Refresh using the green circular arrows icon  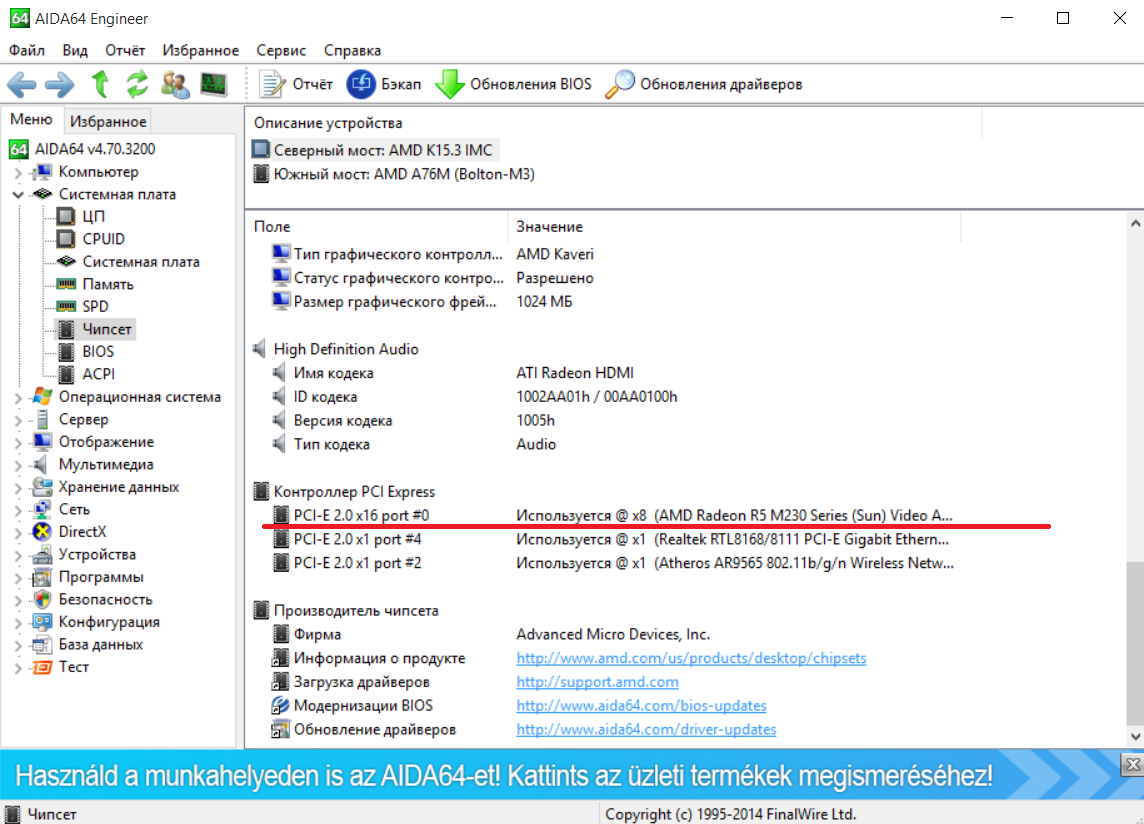[137, 84]
